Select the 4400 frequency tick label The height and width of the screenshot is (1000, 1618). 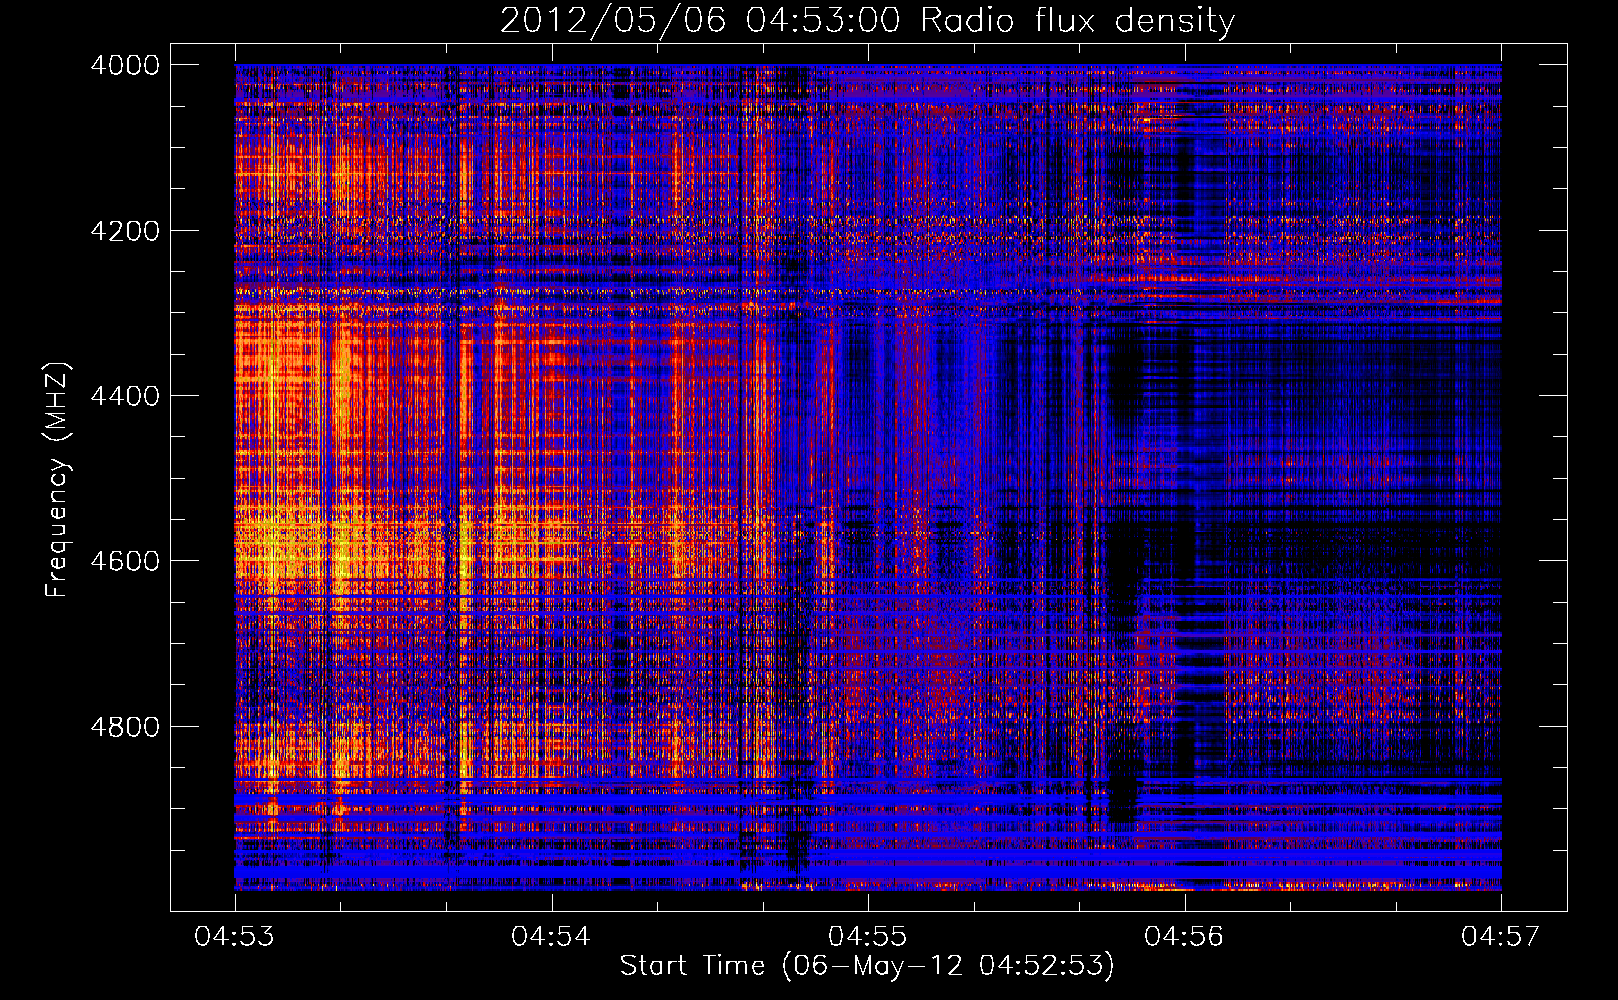pyautogui.click(x=125, y=396)
